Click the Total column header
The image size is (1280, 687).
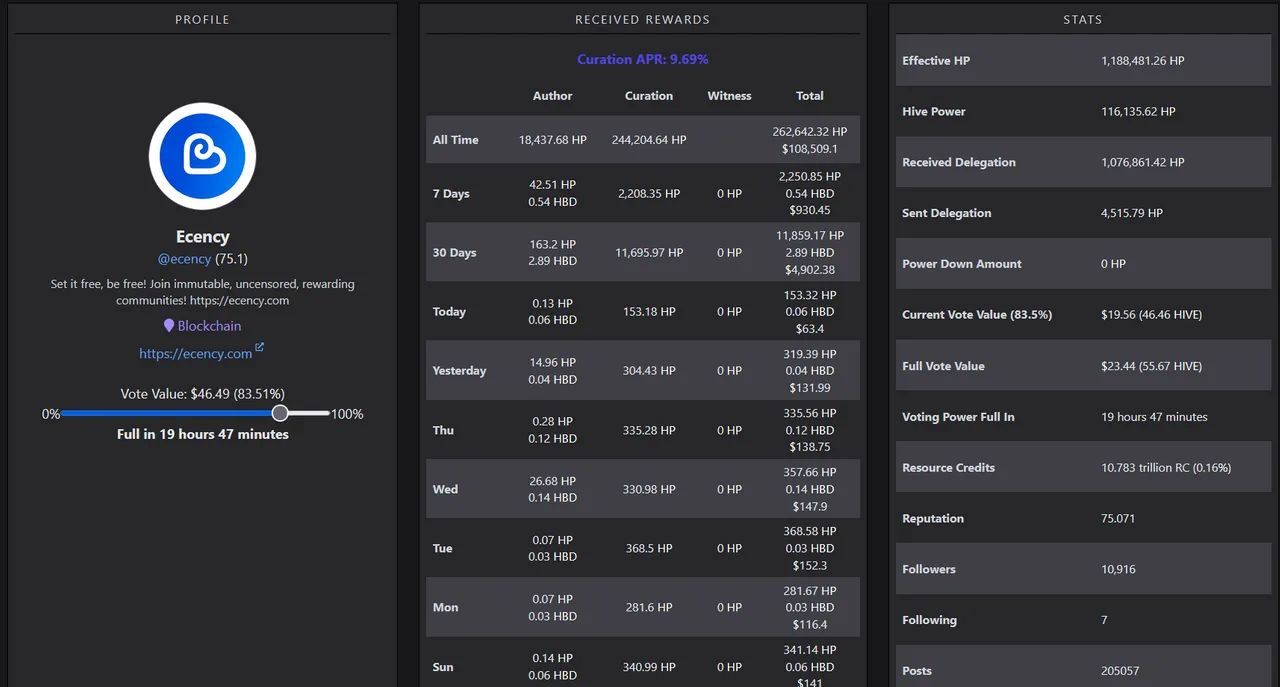(x=810, y=96)
